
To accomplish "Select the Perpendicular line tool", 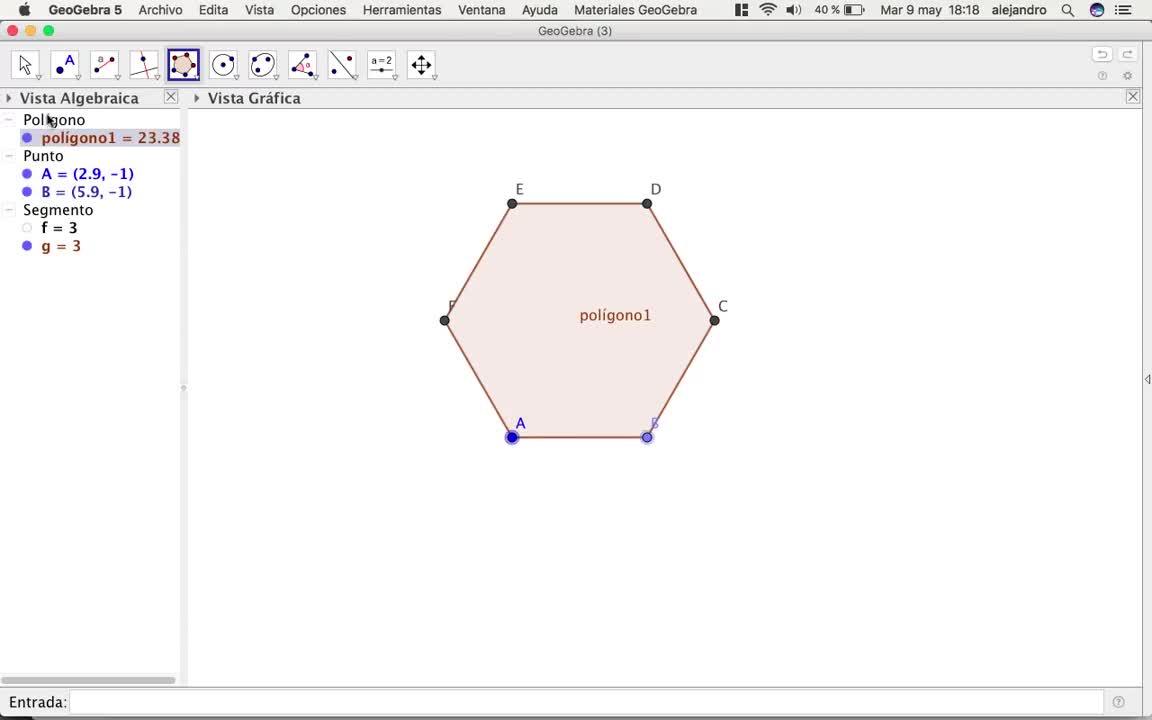I will [x=144, y=65].
